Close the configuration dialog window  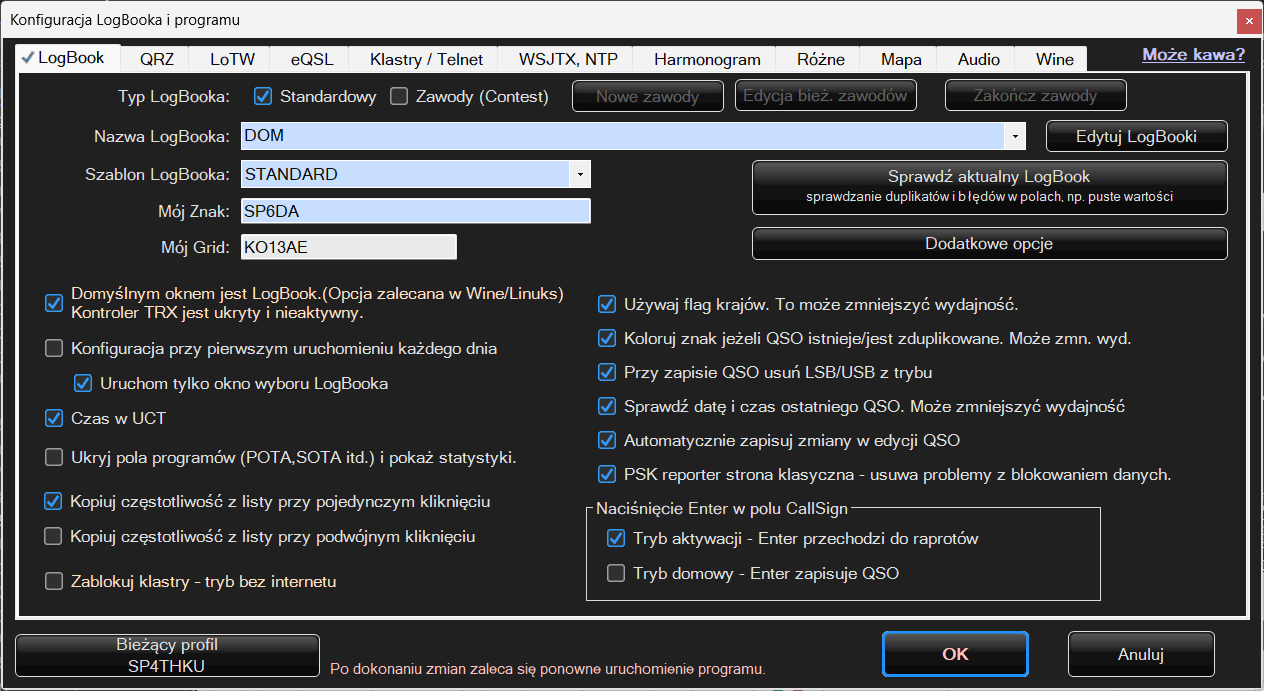pyautogui.click(x=1247, y=19)
